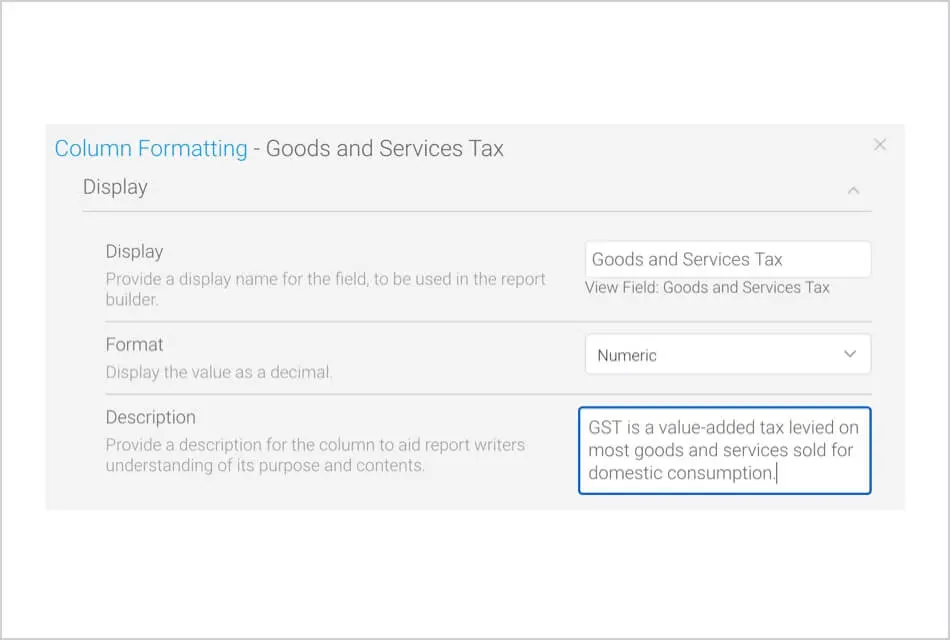The image size is (950, 640).
Task: Close the Column Formatting dialog
Action: coord(880,145)
